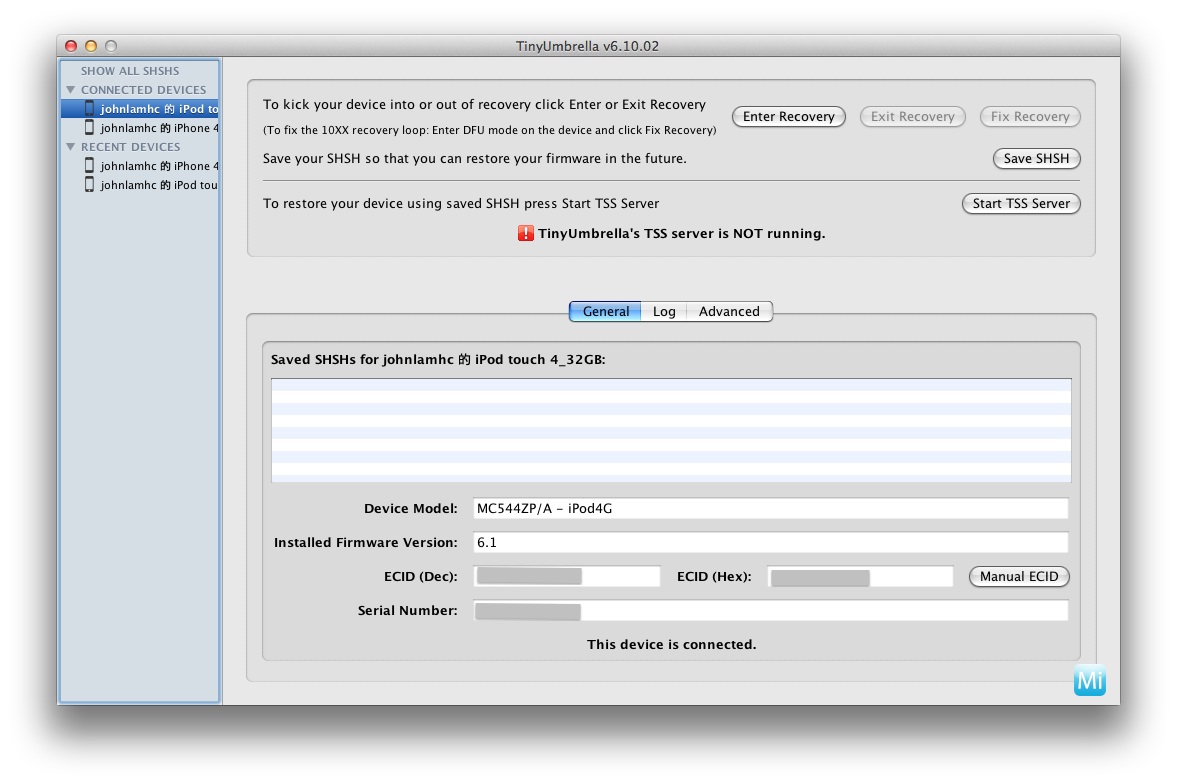Screen dimensions: 1177x784
Task: Click the Device Model field
Action: tap(770, 508)
